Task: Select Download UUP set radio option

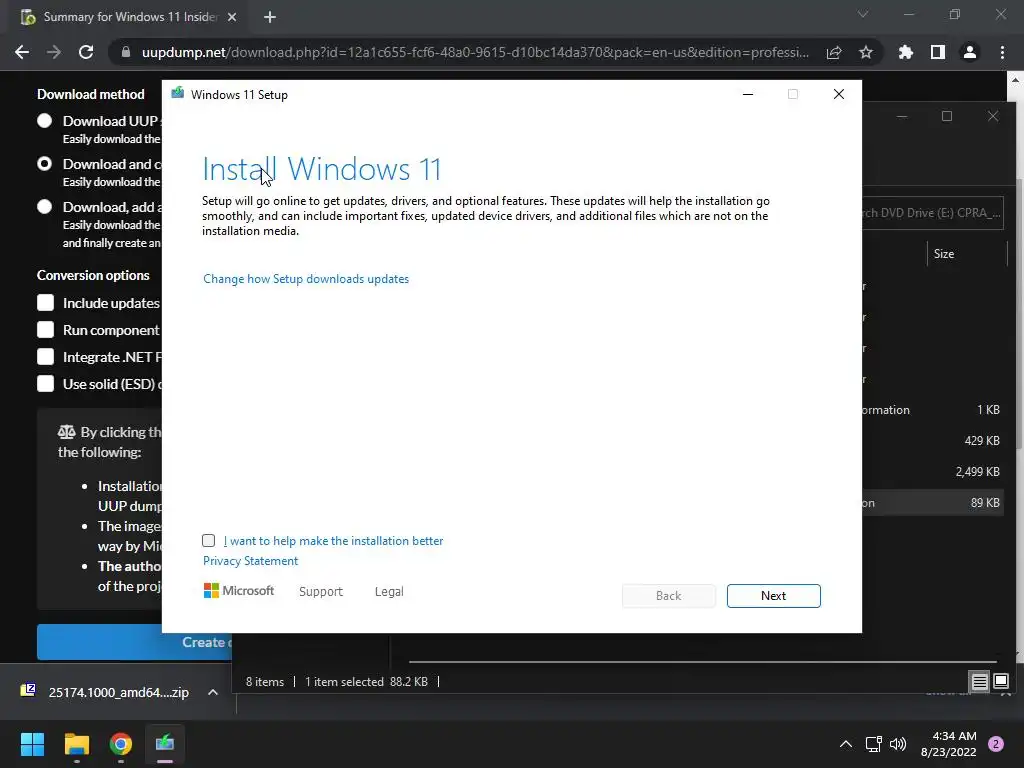Action: (x=44, y=121)
